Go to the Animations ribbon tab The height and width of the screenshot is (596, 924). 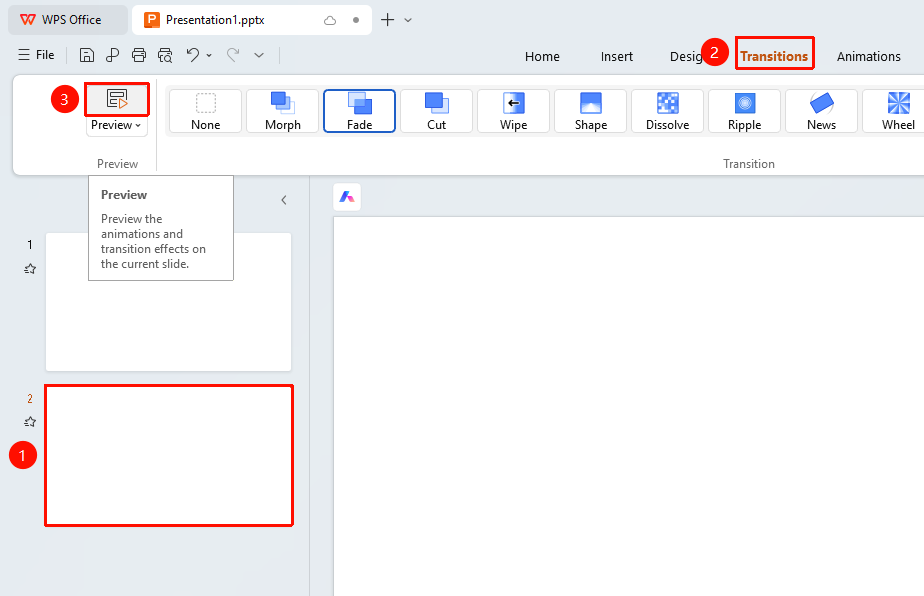(x=869, y=57)
